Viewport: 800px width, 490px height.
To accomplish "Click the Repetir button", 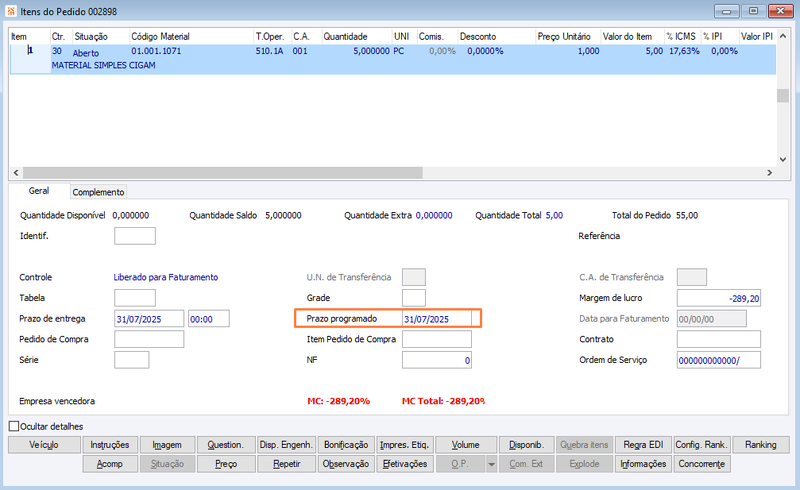I will click(286, 464).
